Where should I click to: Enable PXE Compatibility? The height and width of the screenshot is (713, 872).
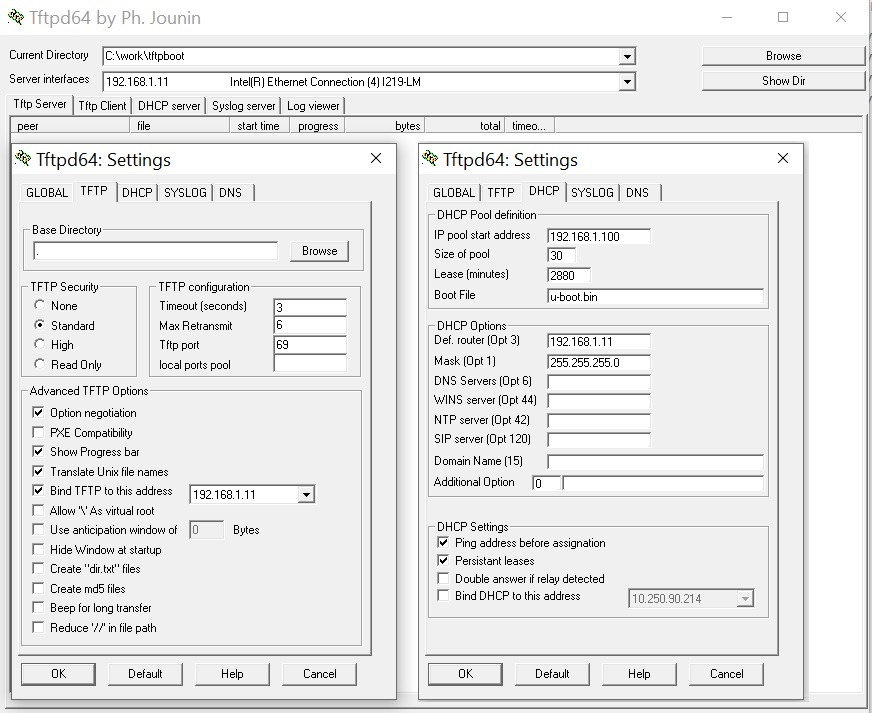(38, 432)
